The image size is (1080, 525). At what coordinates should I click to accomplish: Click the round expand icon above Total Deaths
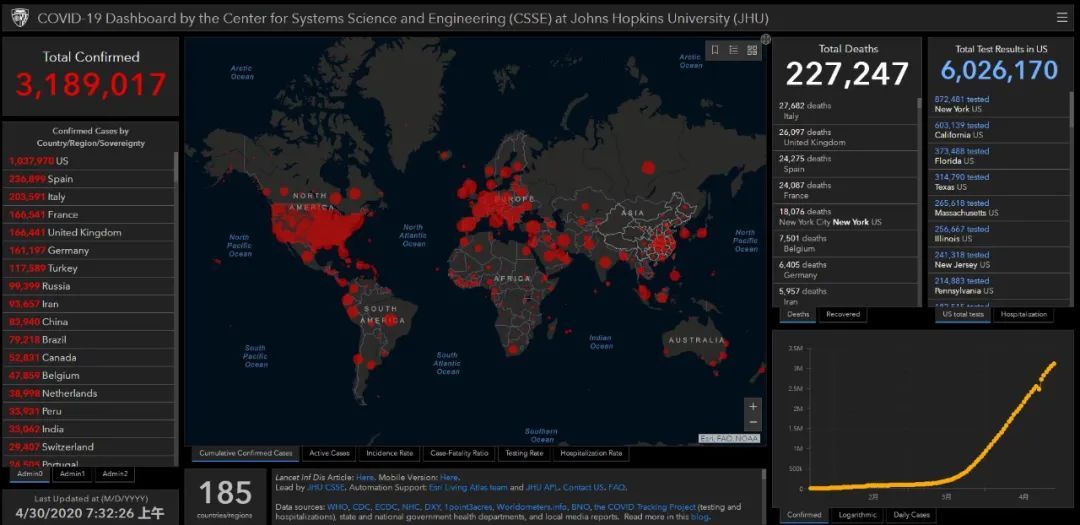(765, 40)
